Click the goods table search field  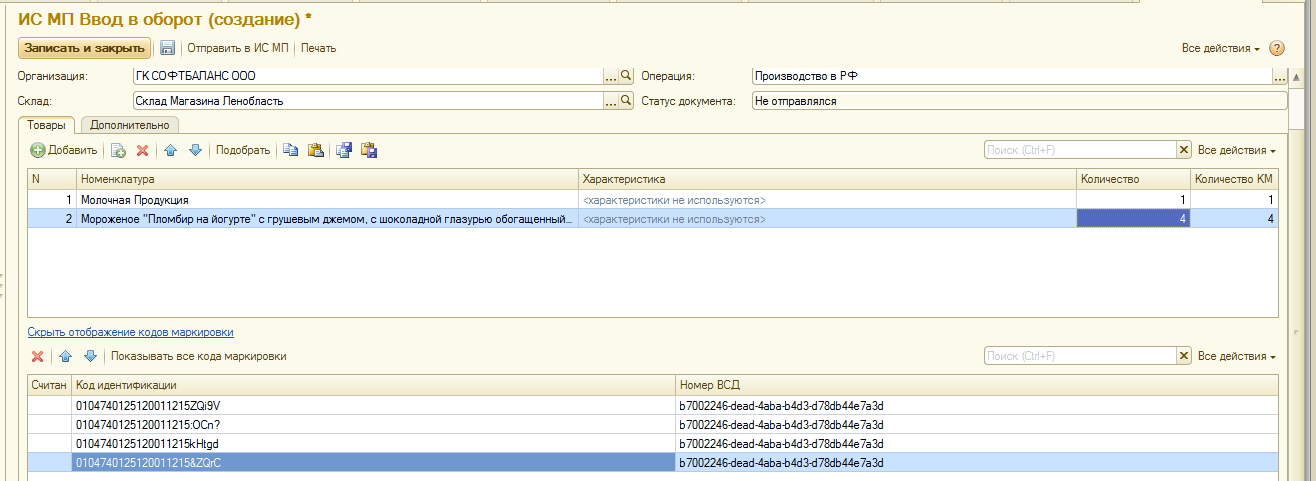click(x=1078, y=150)
